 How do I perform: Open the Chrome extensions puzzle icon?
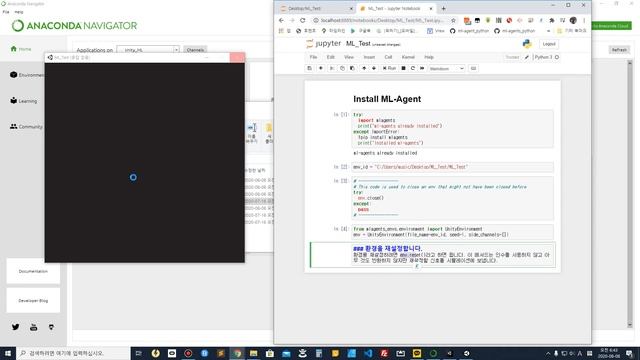pos(552,20)
